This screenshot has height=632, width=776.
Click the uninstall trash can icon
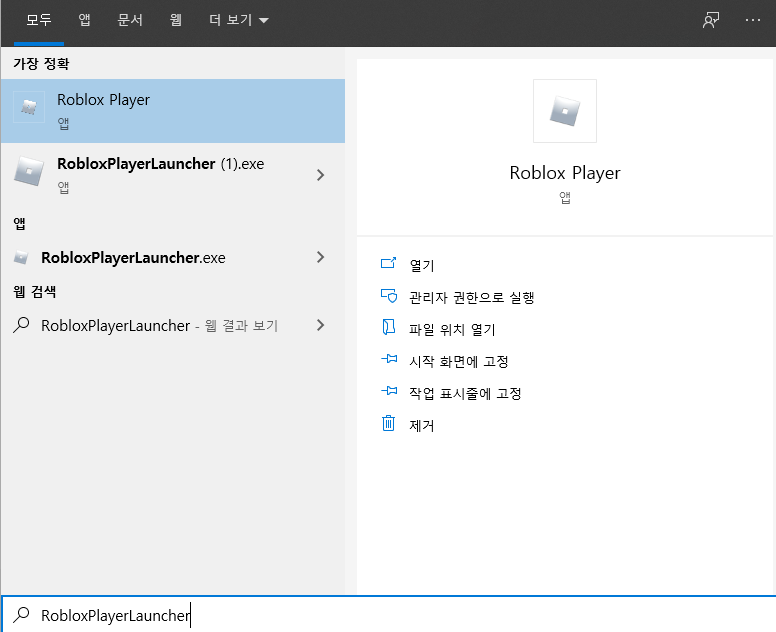[x=388, y=423]
